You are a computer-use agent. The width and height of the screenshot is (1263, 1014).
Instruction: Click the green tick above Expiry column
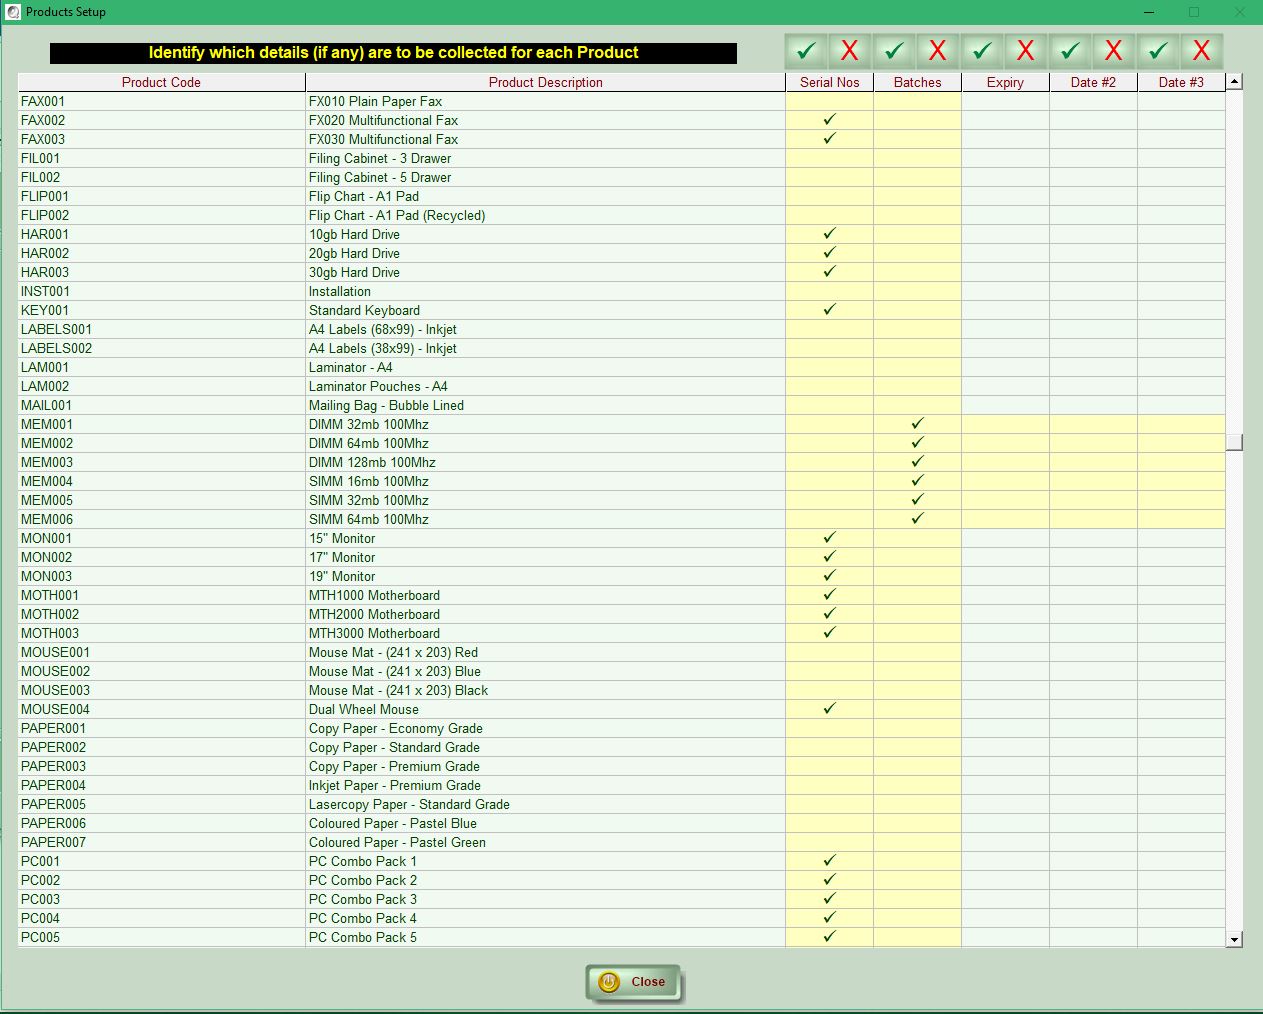click(982, 51)
